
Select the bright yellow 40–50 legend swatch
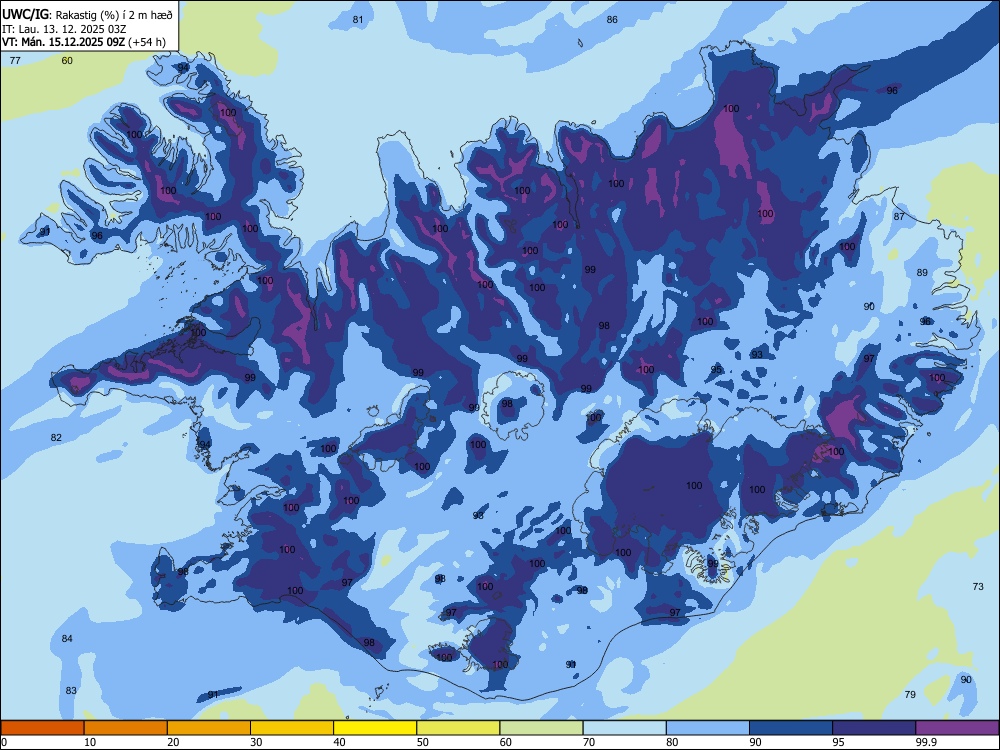375,728
